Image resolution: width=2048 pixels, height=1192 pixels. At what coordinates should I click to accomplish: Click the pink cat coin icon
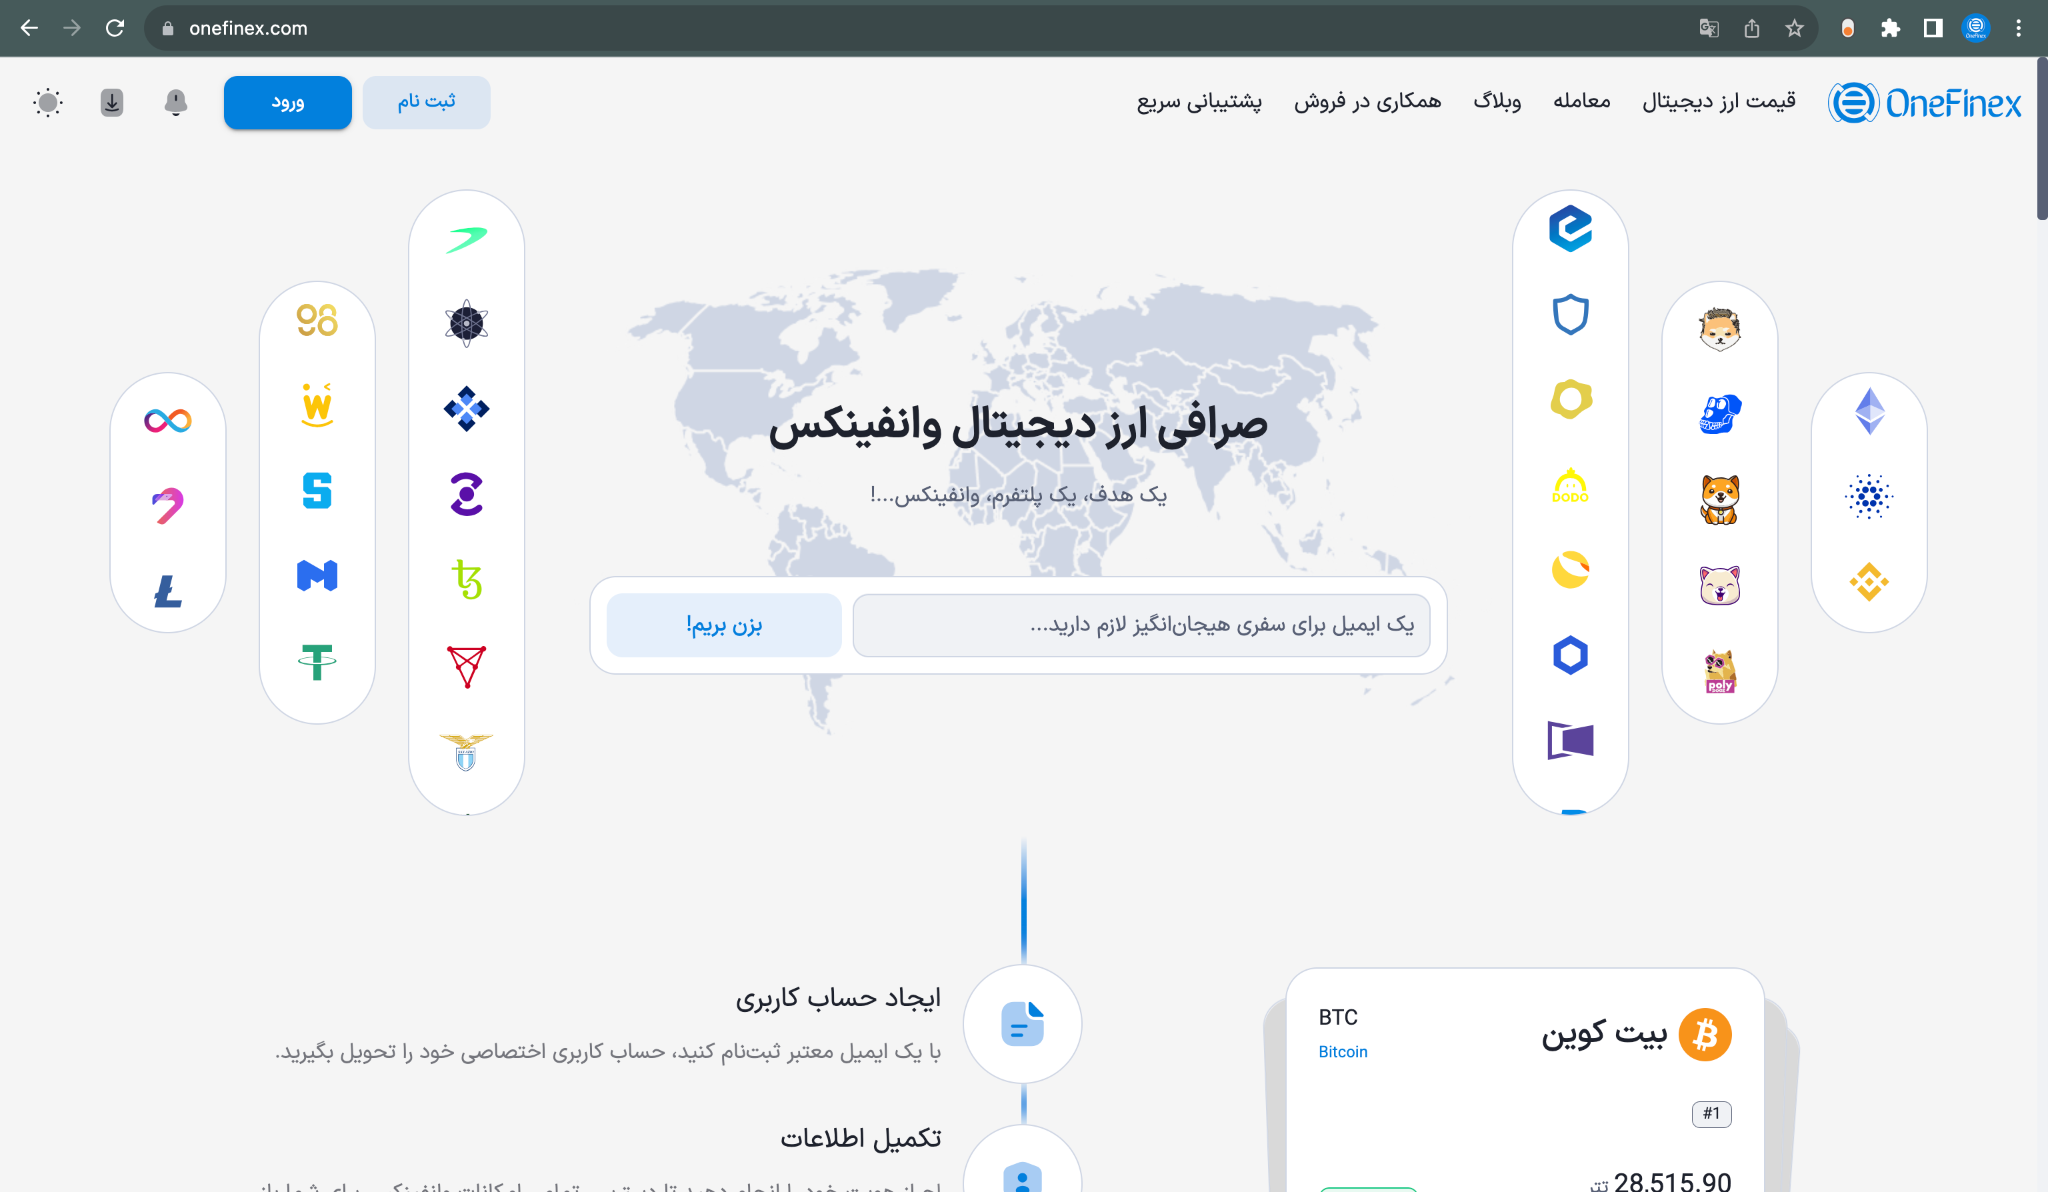(1720, 585)
